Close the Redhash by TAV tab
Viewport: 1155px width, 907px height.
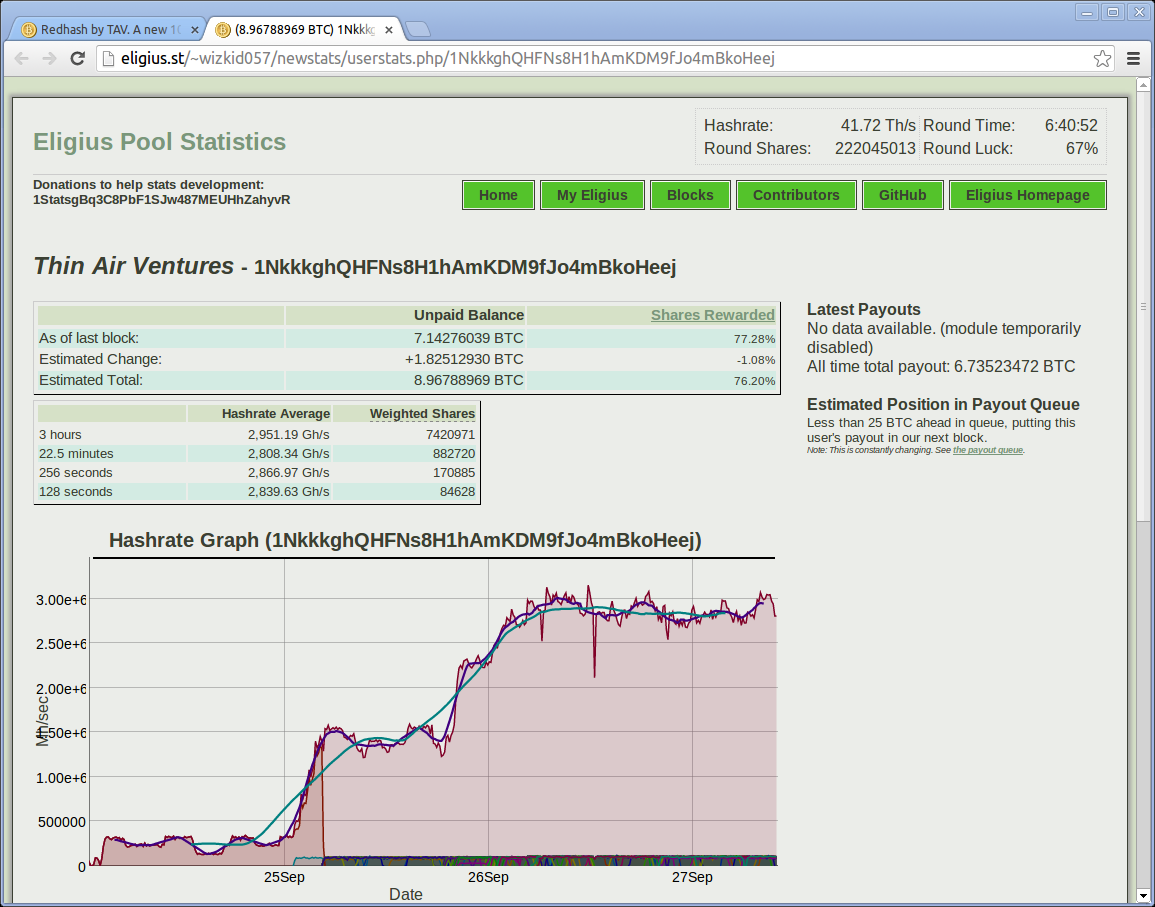[x=194, y=29]
